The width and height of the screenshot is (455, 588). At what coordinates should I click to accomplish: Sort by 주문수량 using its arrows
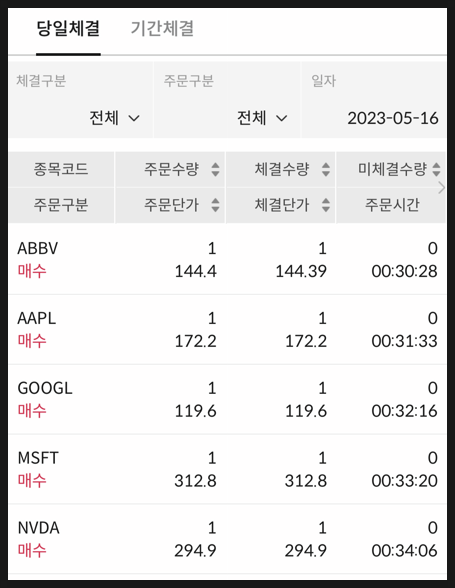coord(215,169)
